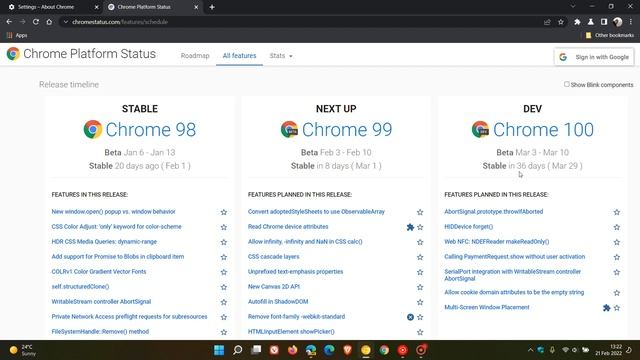Star the 'HIDDevice forget()' feature
This screenshot has height=360, width=640.
617,227
